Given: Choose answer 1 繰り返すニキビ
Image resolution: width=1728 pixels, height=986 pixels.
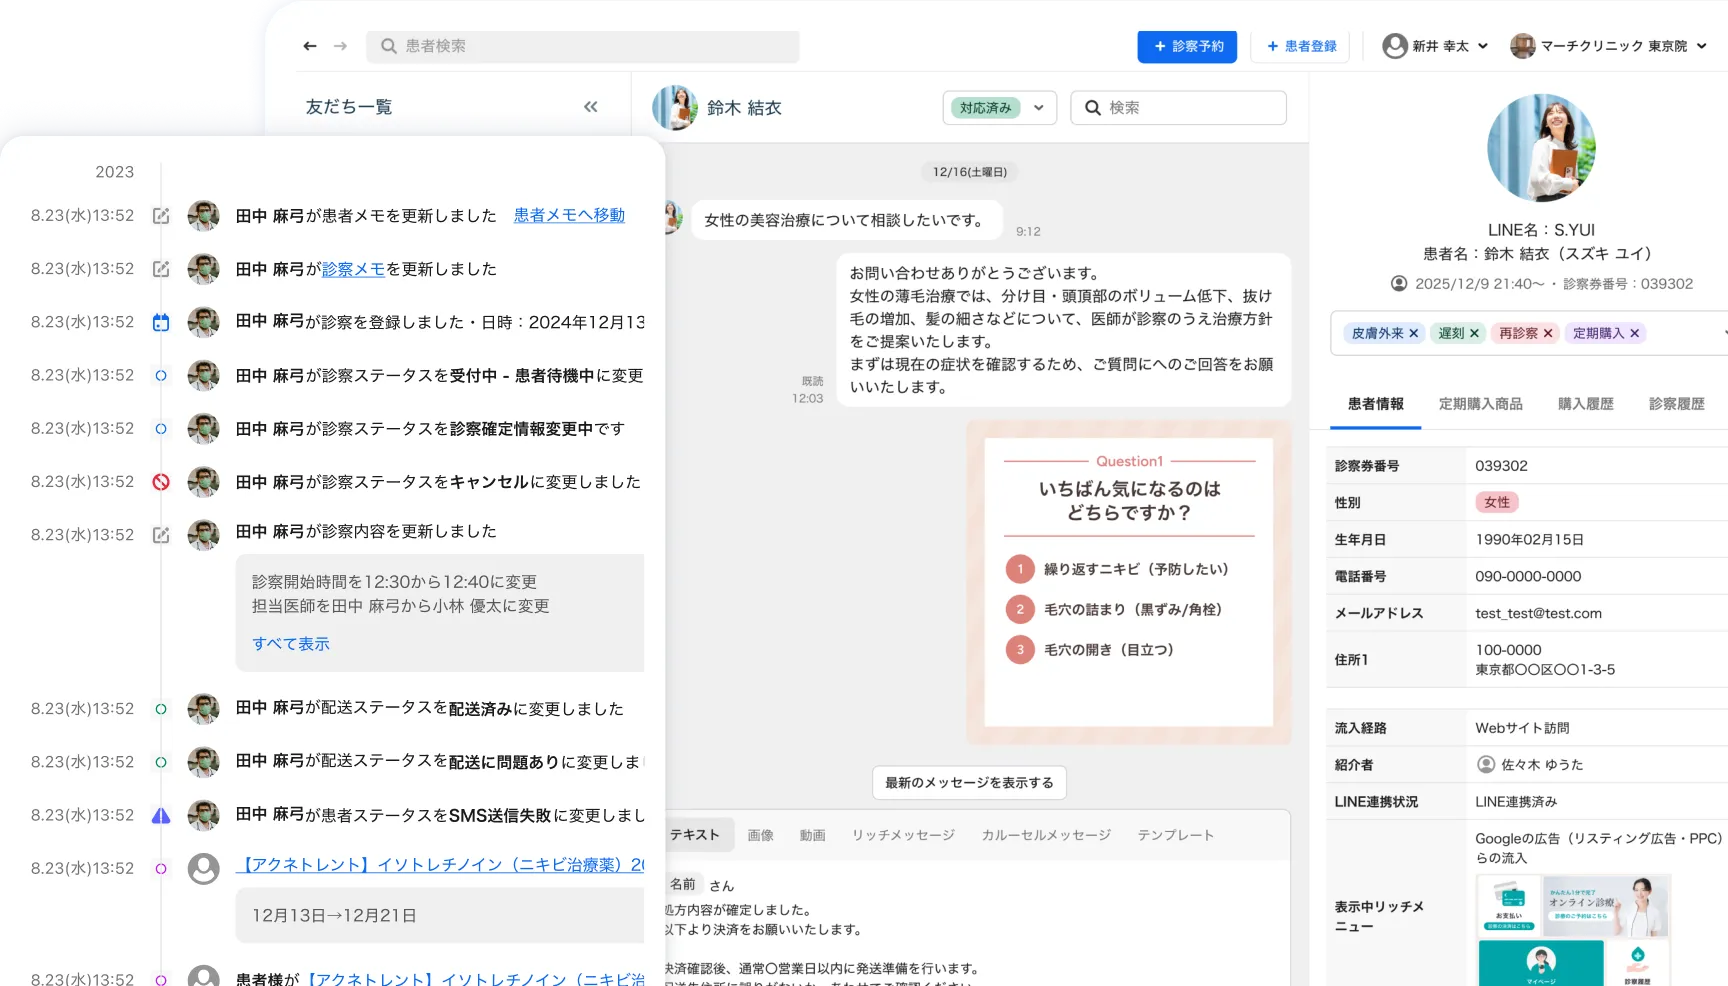Looking at the screenshot, I should coord(1117,569).
